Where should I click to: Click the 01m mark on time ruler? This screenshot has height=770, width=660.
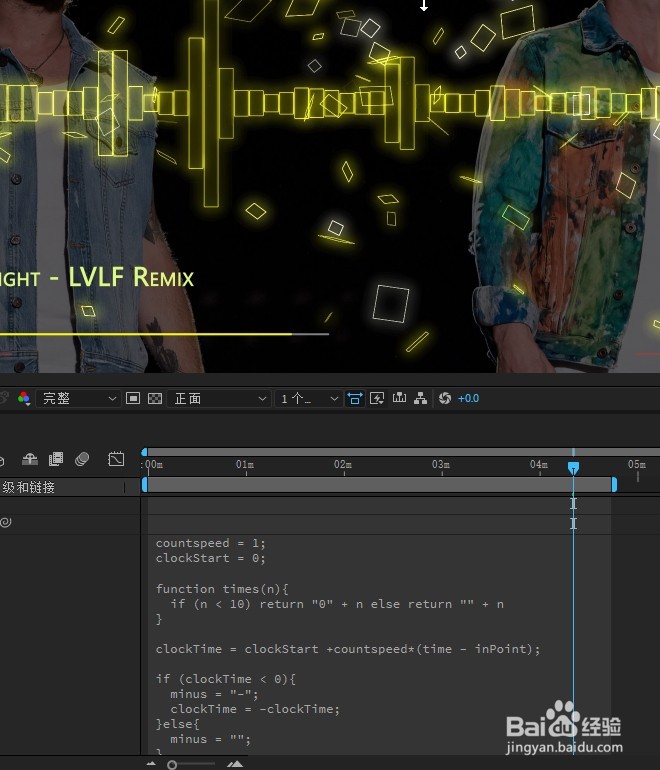(245, 465)
